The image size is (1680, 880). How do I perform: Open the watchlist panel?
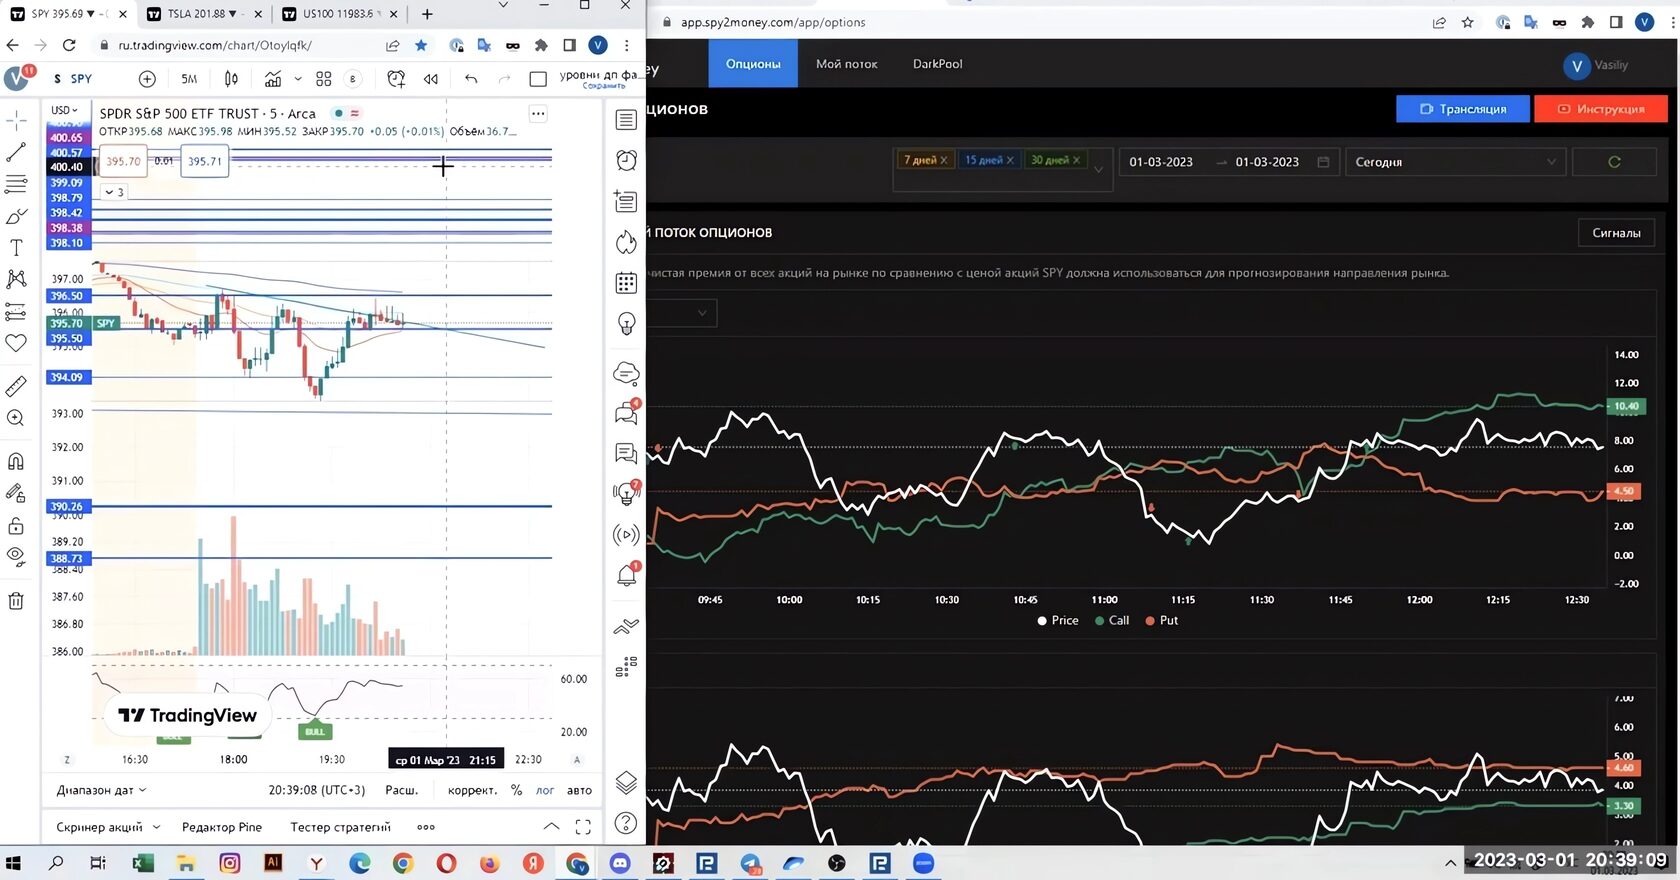click(x=626, y=120)
